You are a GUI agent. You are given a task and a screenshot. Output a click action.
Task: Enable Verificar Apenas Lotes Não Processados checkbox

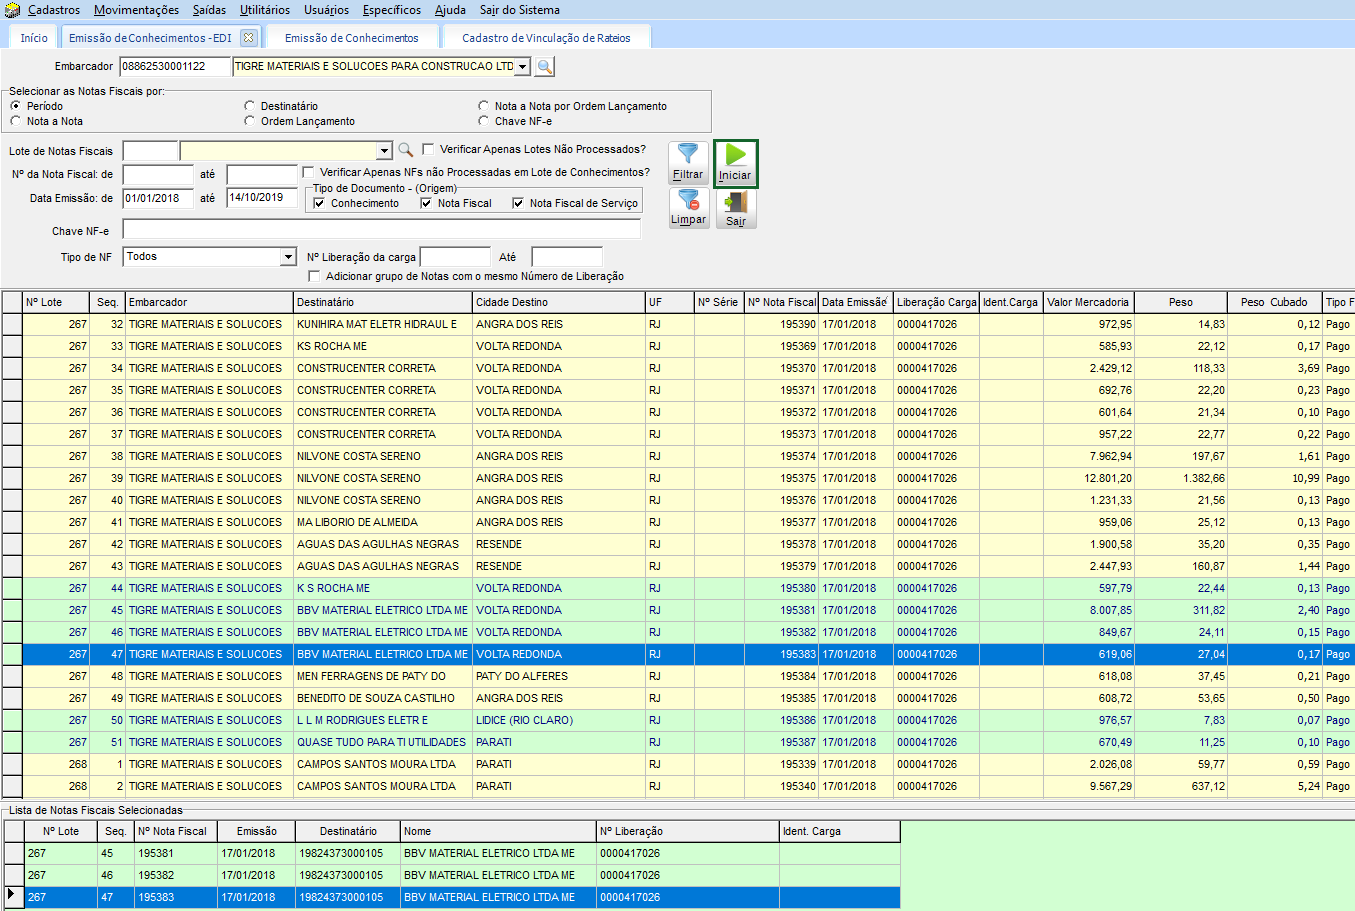tap(428, 149)
